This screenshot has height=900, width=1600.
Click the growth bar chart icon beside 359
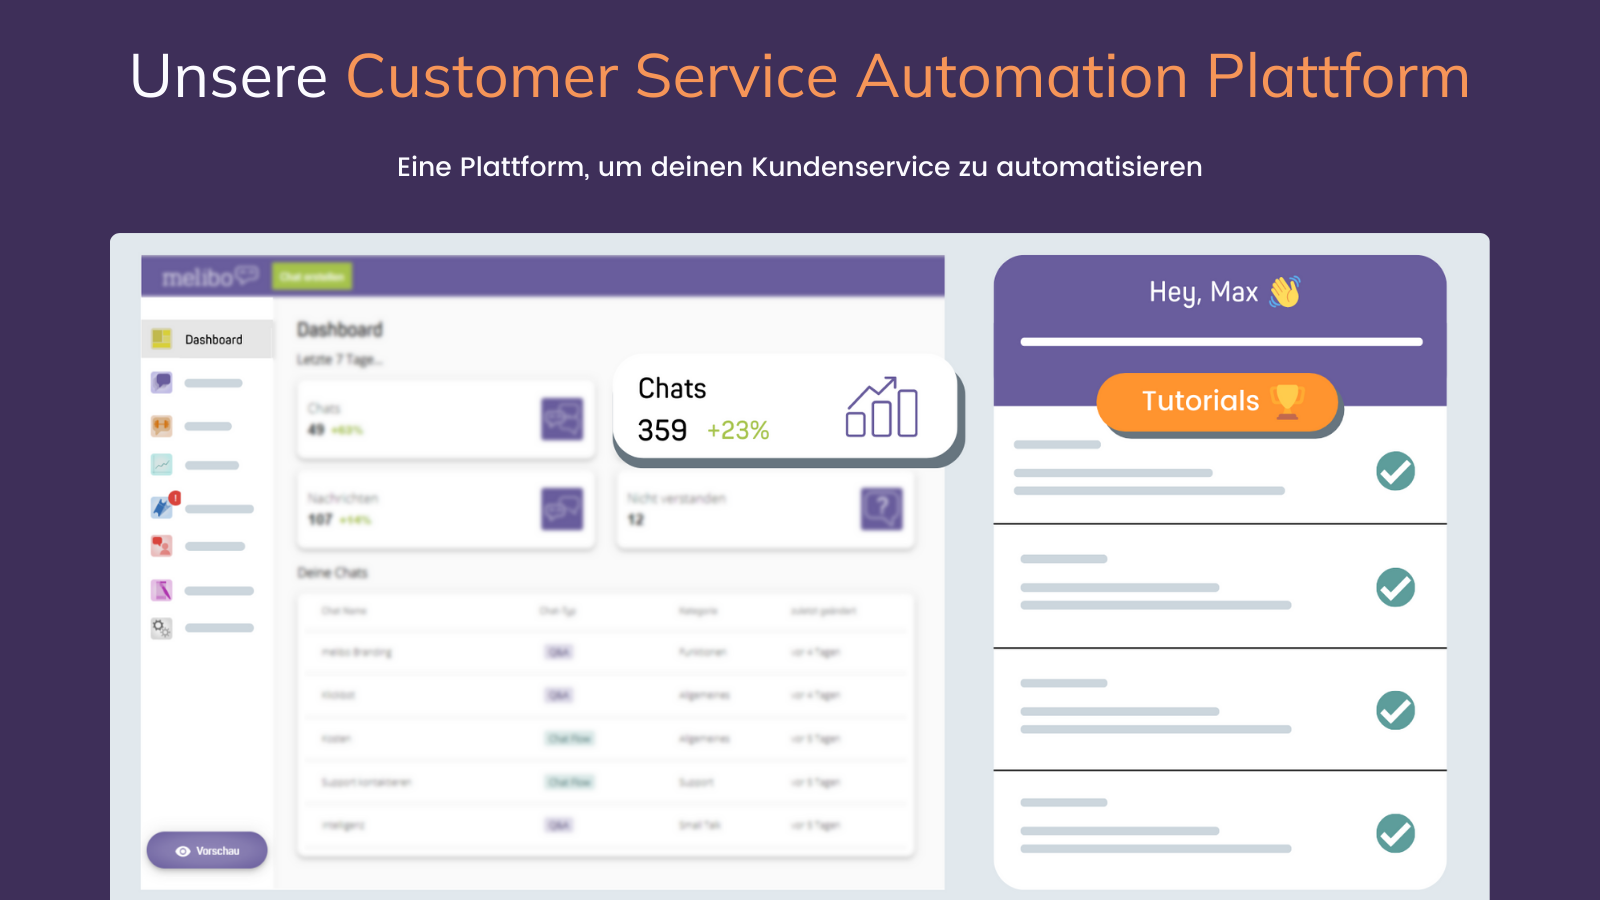click(x=882, y=407)
